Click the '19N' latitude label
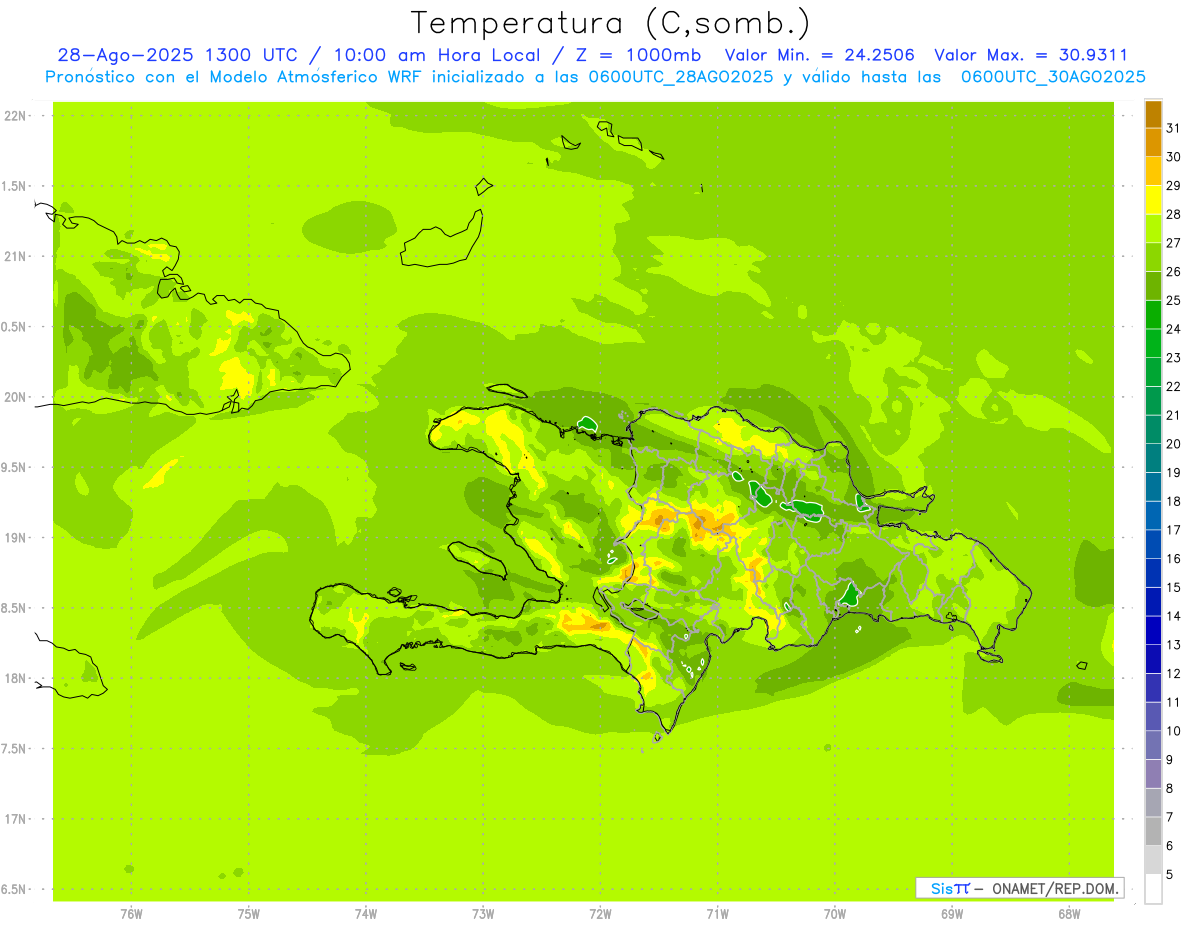The width and height of the screenshot is (1200, 927). pyautogui.click(x=16, y=538)
